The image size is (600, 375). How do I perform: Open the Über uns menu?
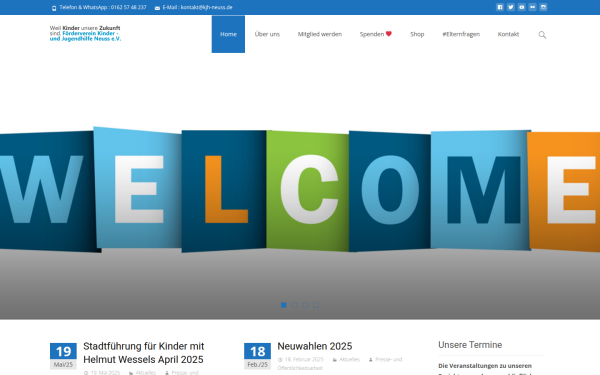click(267, 34)
